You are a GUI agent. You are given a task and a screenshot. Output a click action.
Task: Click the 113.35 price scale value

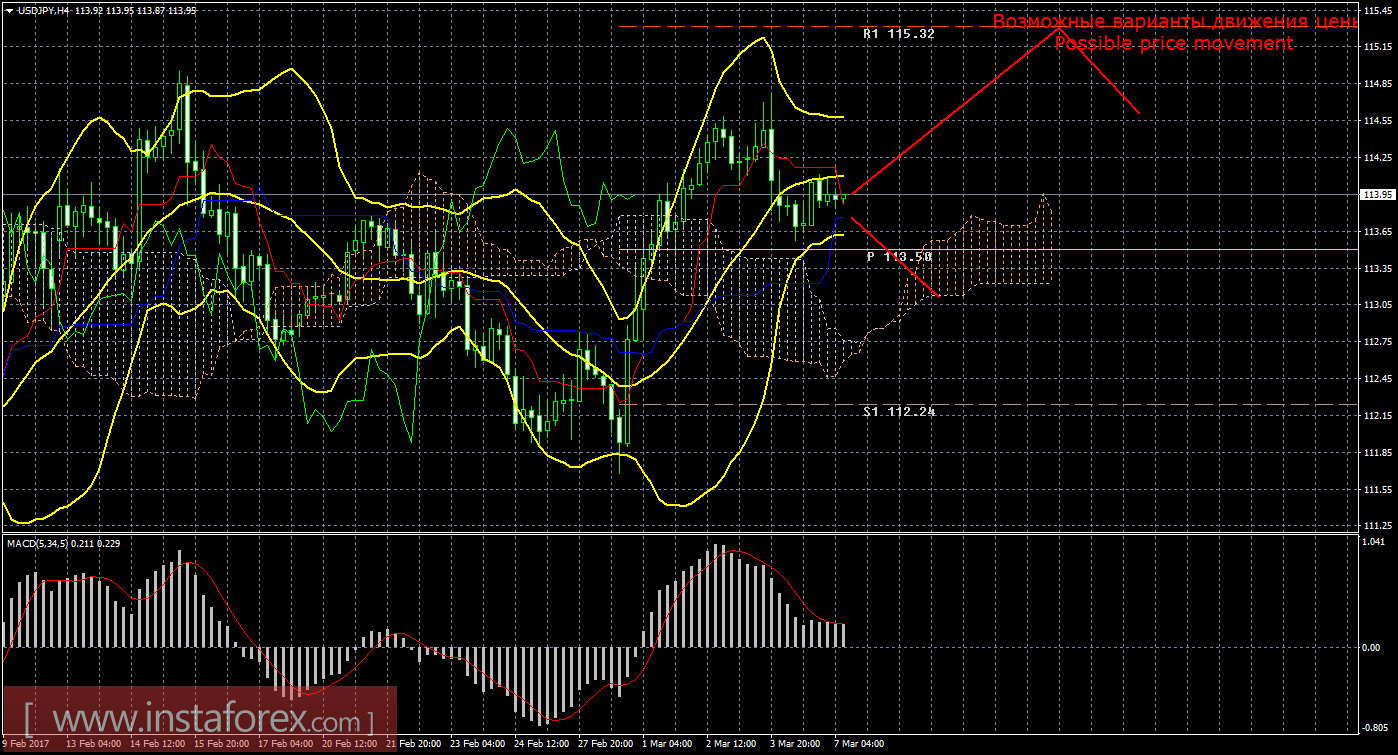pos(1379,269)
